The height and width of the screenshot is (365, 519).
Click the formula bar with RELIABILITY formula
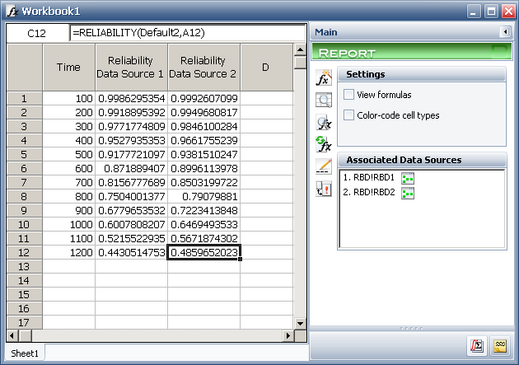click(188, 33)
